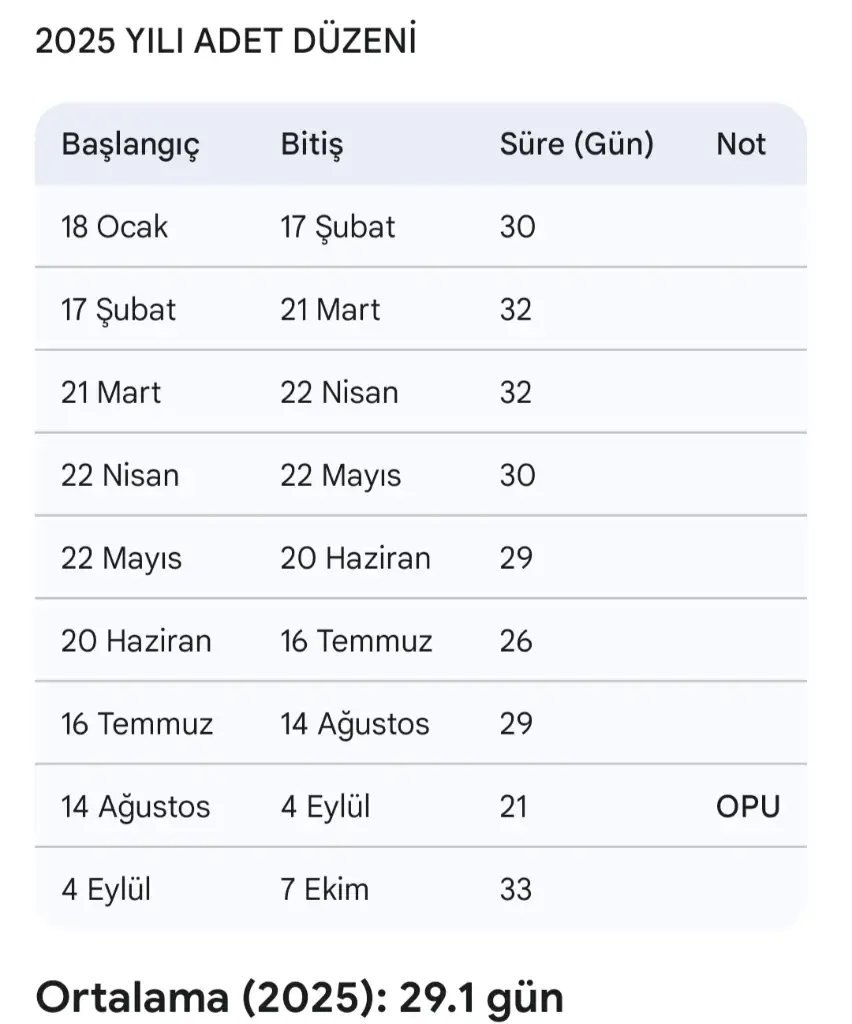
Task: Select the "18 Ocak" start date cell
Action: [x=115, y=227]
